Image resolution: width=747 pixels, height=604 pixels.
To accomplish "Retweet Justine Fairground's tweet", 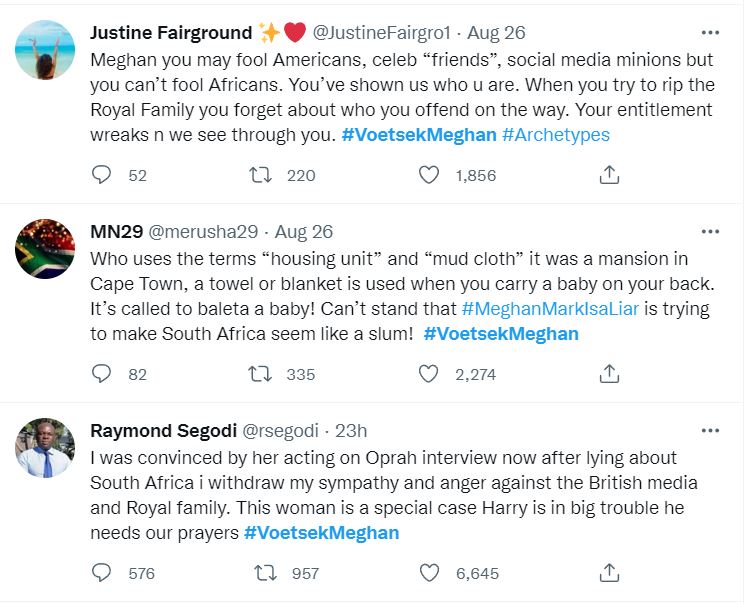I will click(260, 175).
